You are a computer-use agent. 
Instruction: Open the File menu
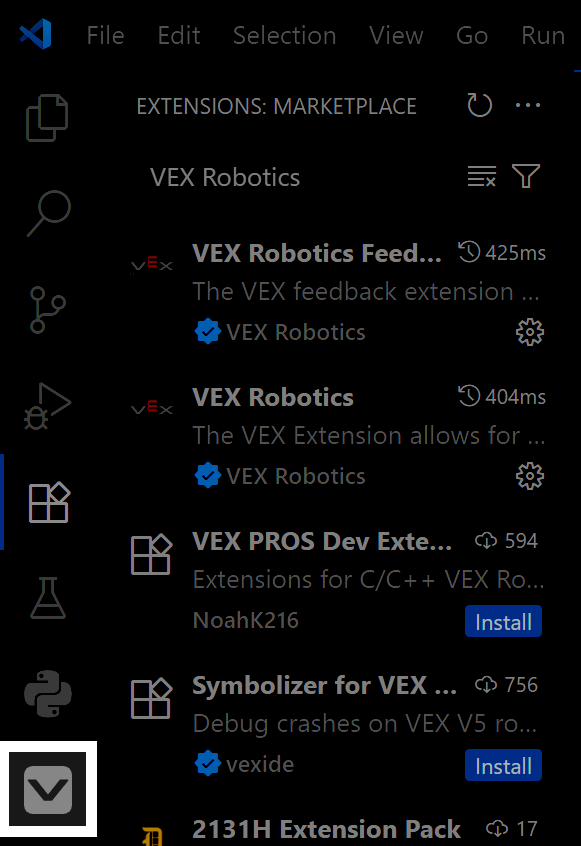104,35
